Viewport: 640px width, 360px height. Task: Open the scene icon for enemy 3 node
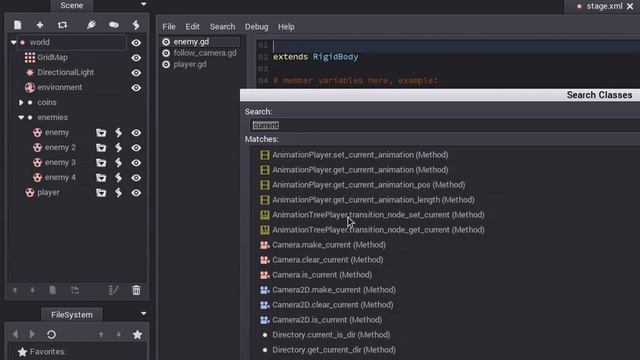coord(101,163)
